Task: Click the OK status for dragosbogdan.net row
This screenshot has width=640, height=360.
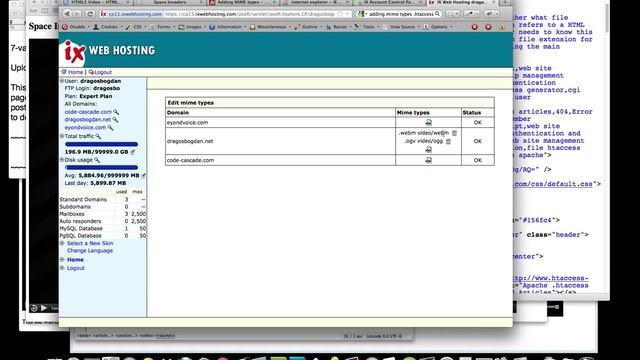Action: pyautogui.click(x=478, y=141)
